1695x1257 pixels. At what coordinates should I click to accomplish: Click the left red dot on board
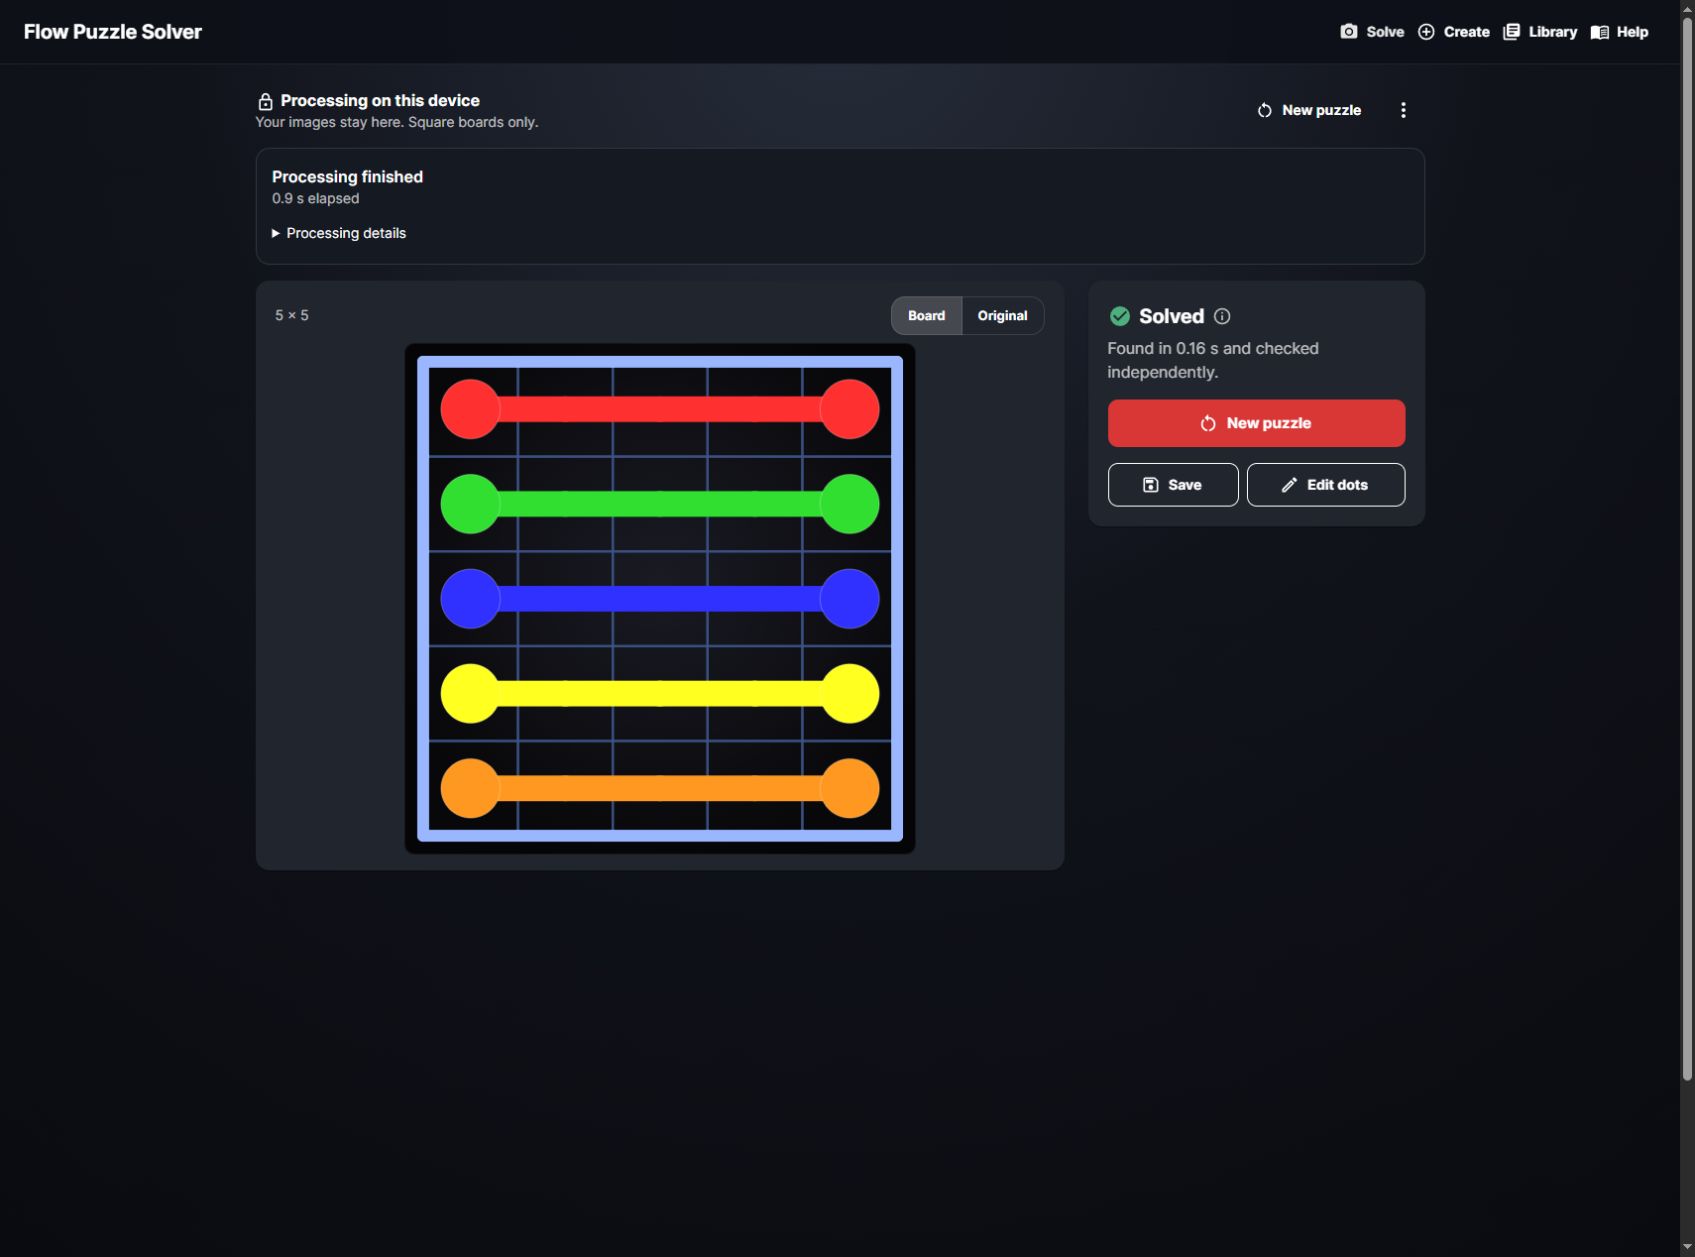pyautogui.click(x=470, y=409)
